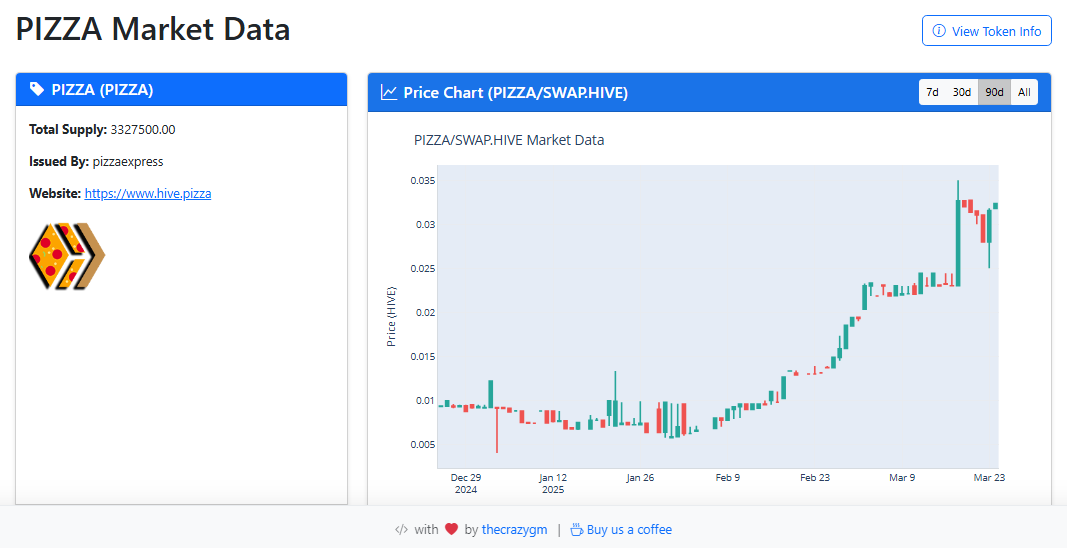This screenshot has height=548, width=1067.
Task: Click PIZZA/SWAP.HIVE Market Data chart title
Action: (x=509, y=140)
